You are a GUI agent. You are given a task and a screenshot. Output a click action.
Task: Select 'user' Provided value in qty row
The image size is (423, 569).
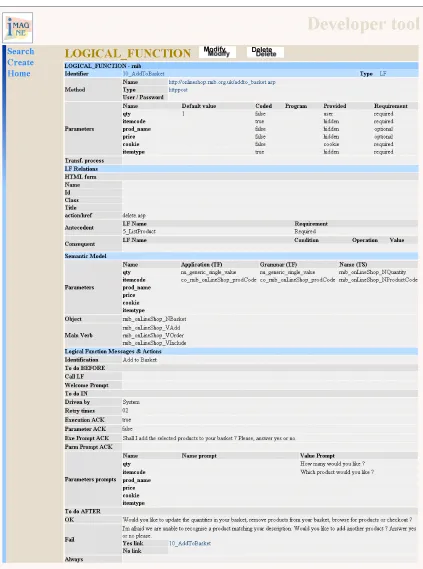point(328,114)
